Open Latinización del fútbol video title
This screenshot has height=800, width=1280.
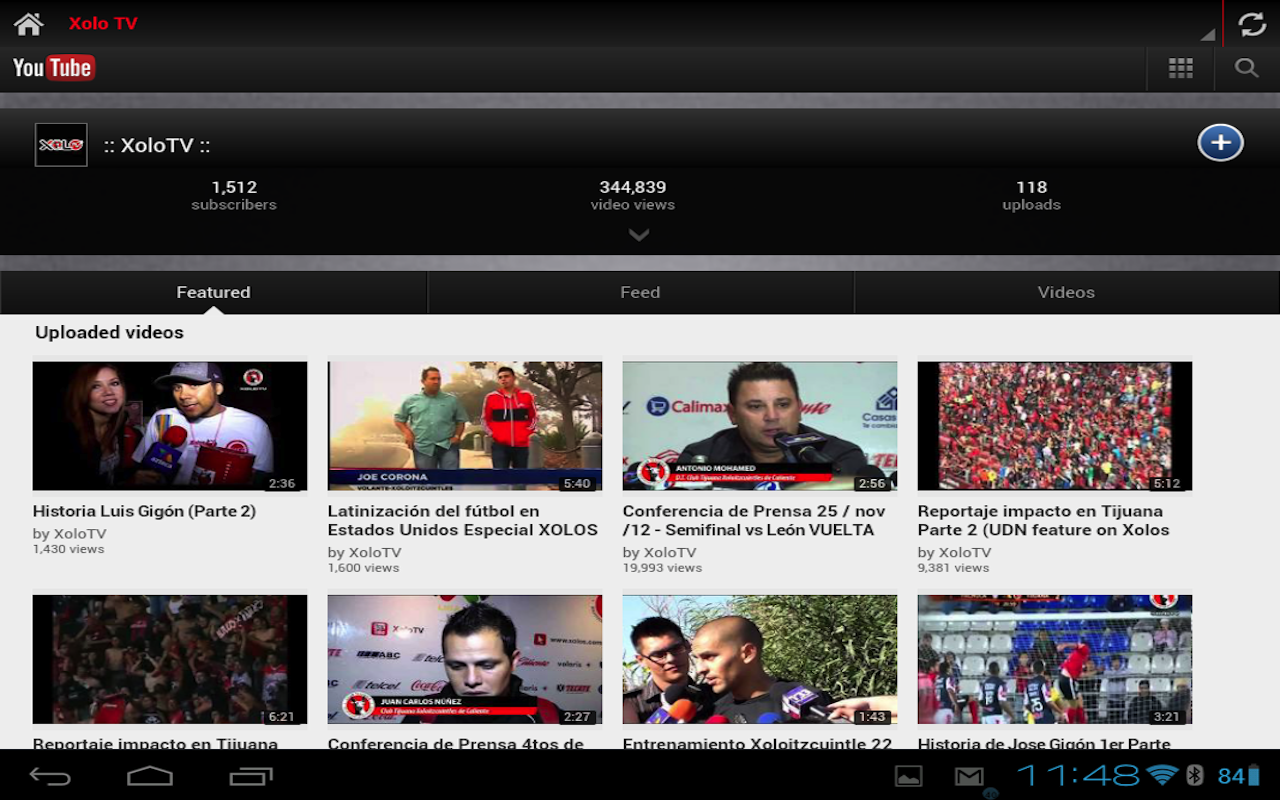coord(462,520)
